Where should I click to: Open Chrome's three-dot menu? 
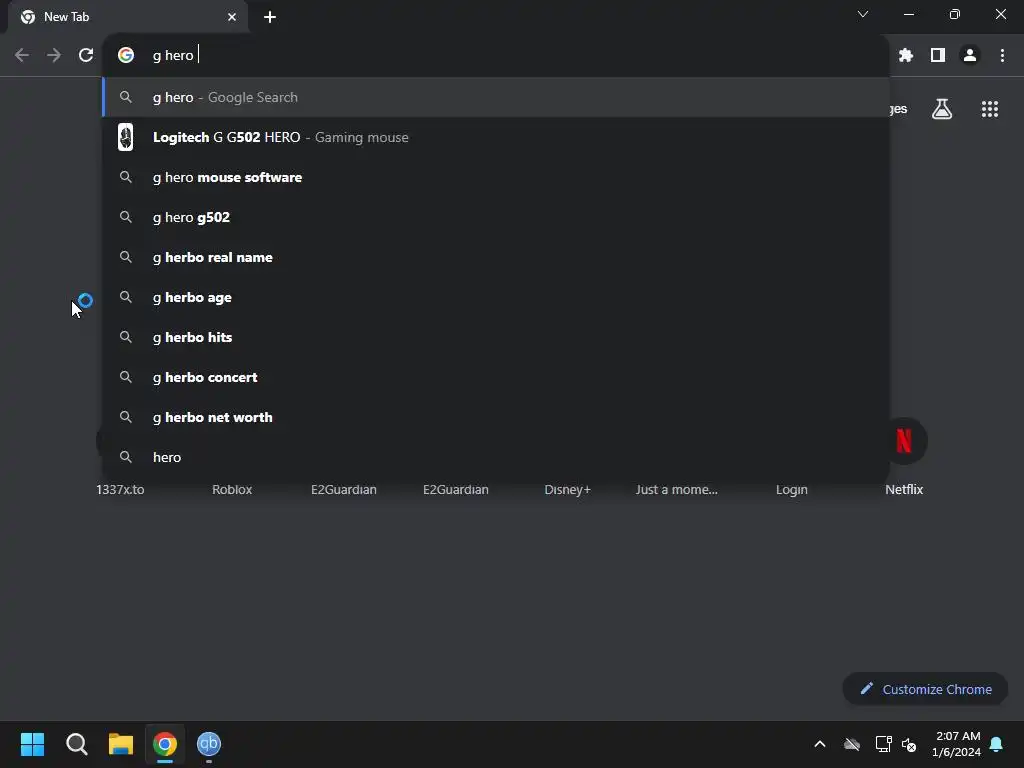pos(1002,56)
